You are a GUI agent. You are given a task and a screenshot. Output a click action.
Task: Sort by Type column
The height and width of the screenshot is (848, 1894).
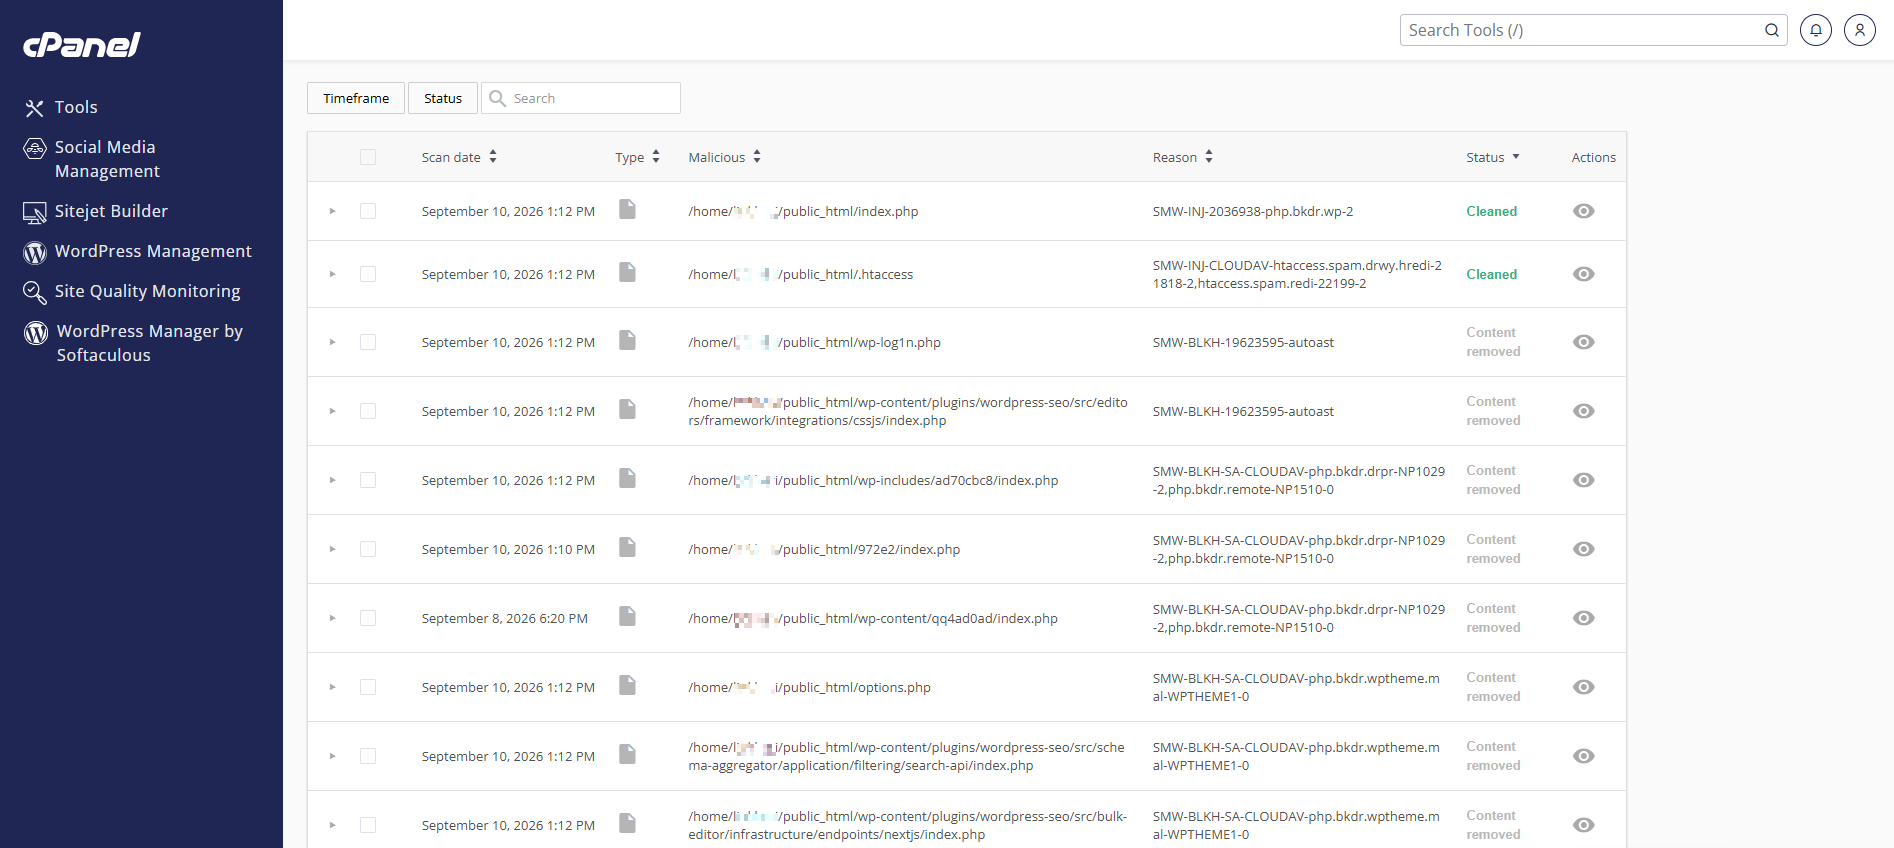click(x=637, y=157)
